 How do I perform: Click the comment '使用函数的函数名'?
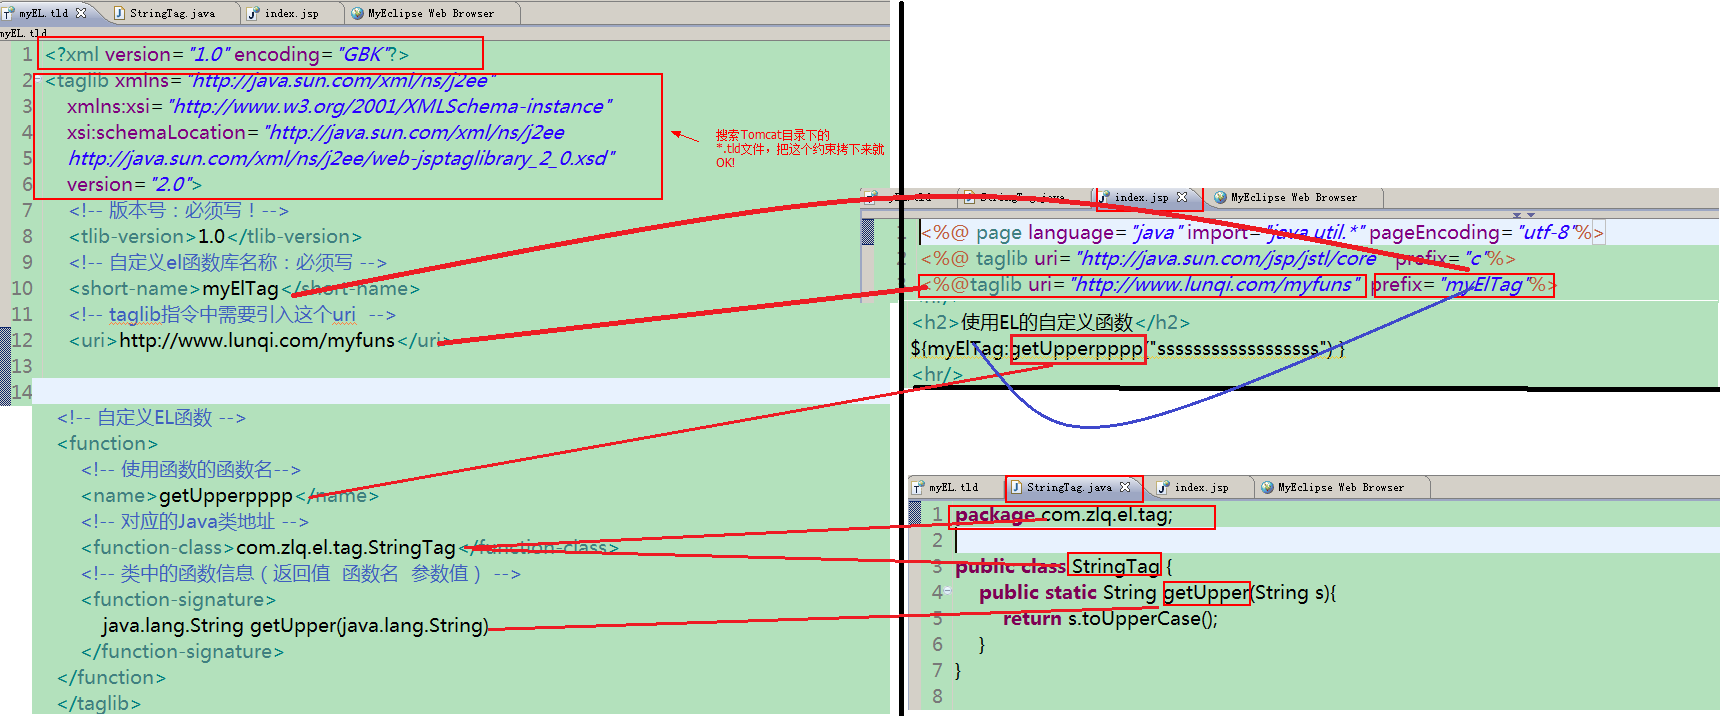point(191,469)
